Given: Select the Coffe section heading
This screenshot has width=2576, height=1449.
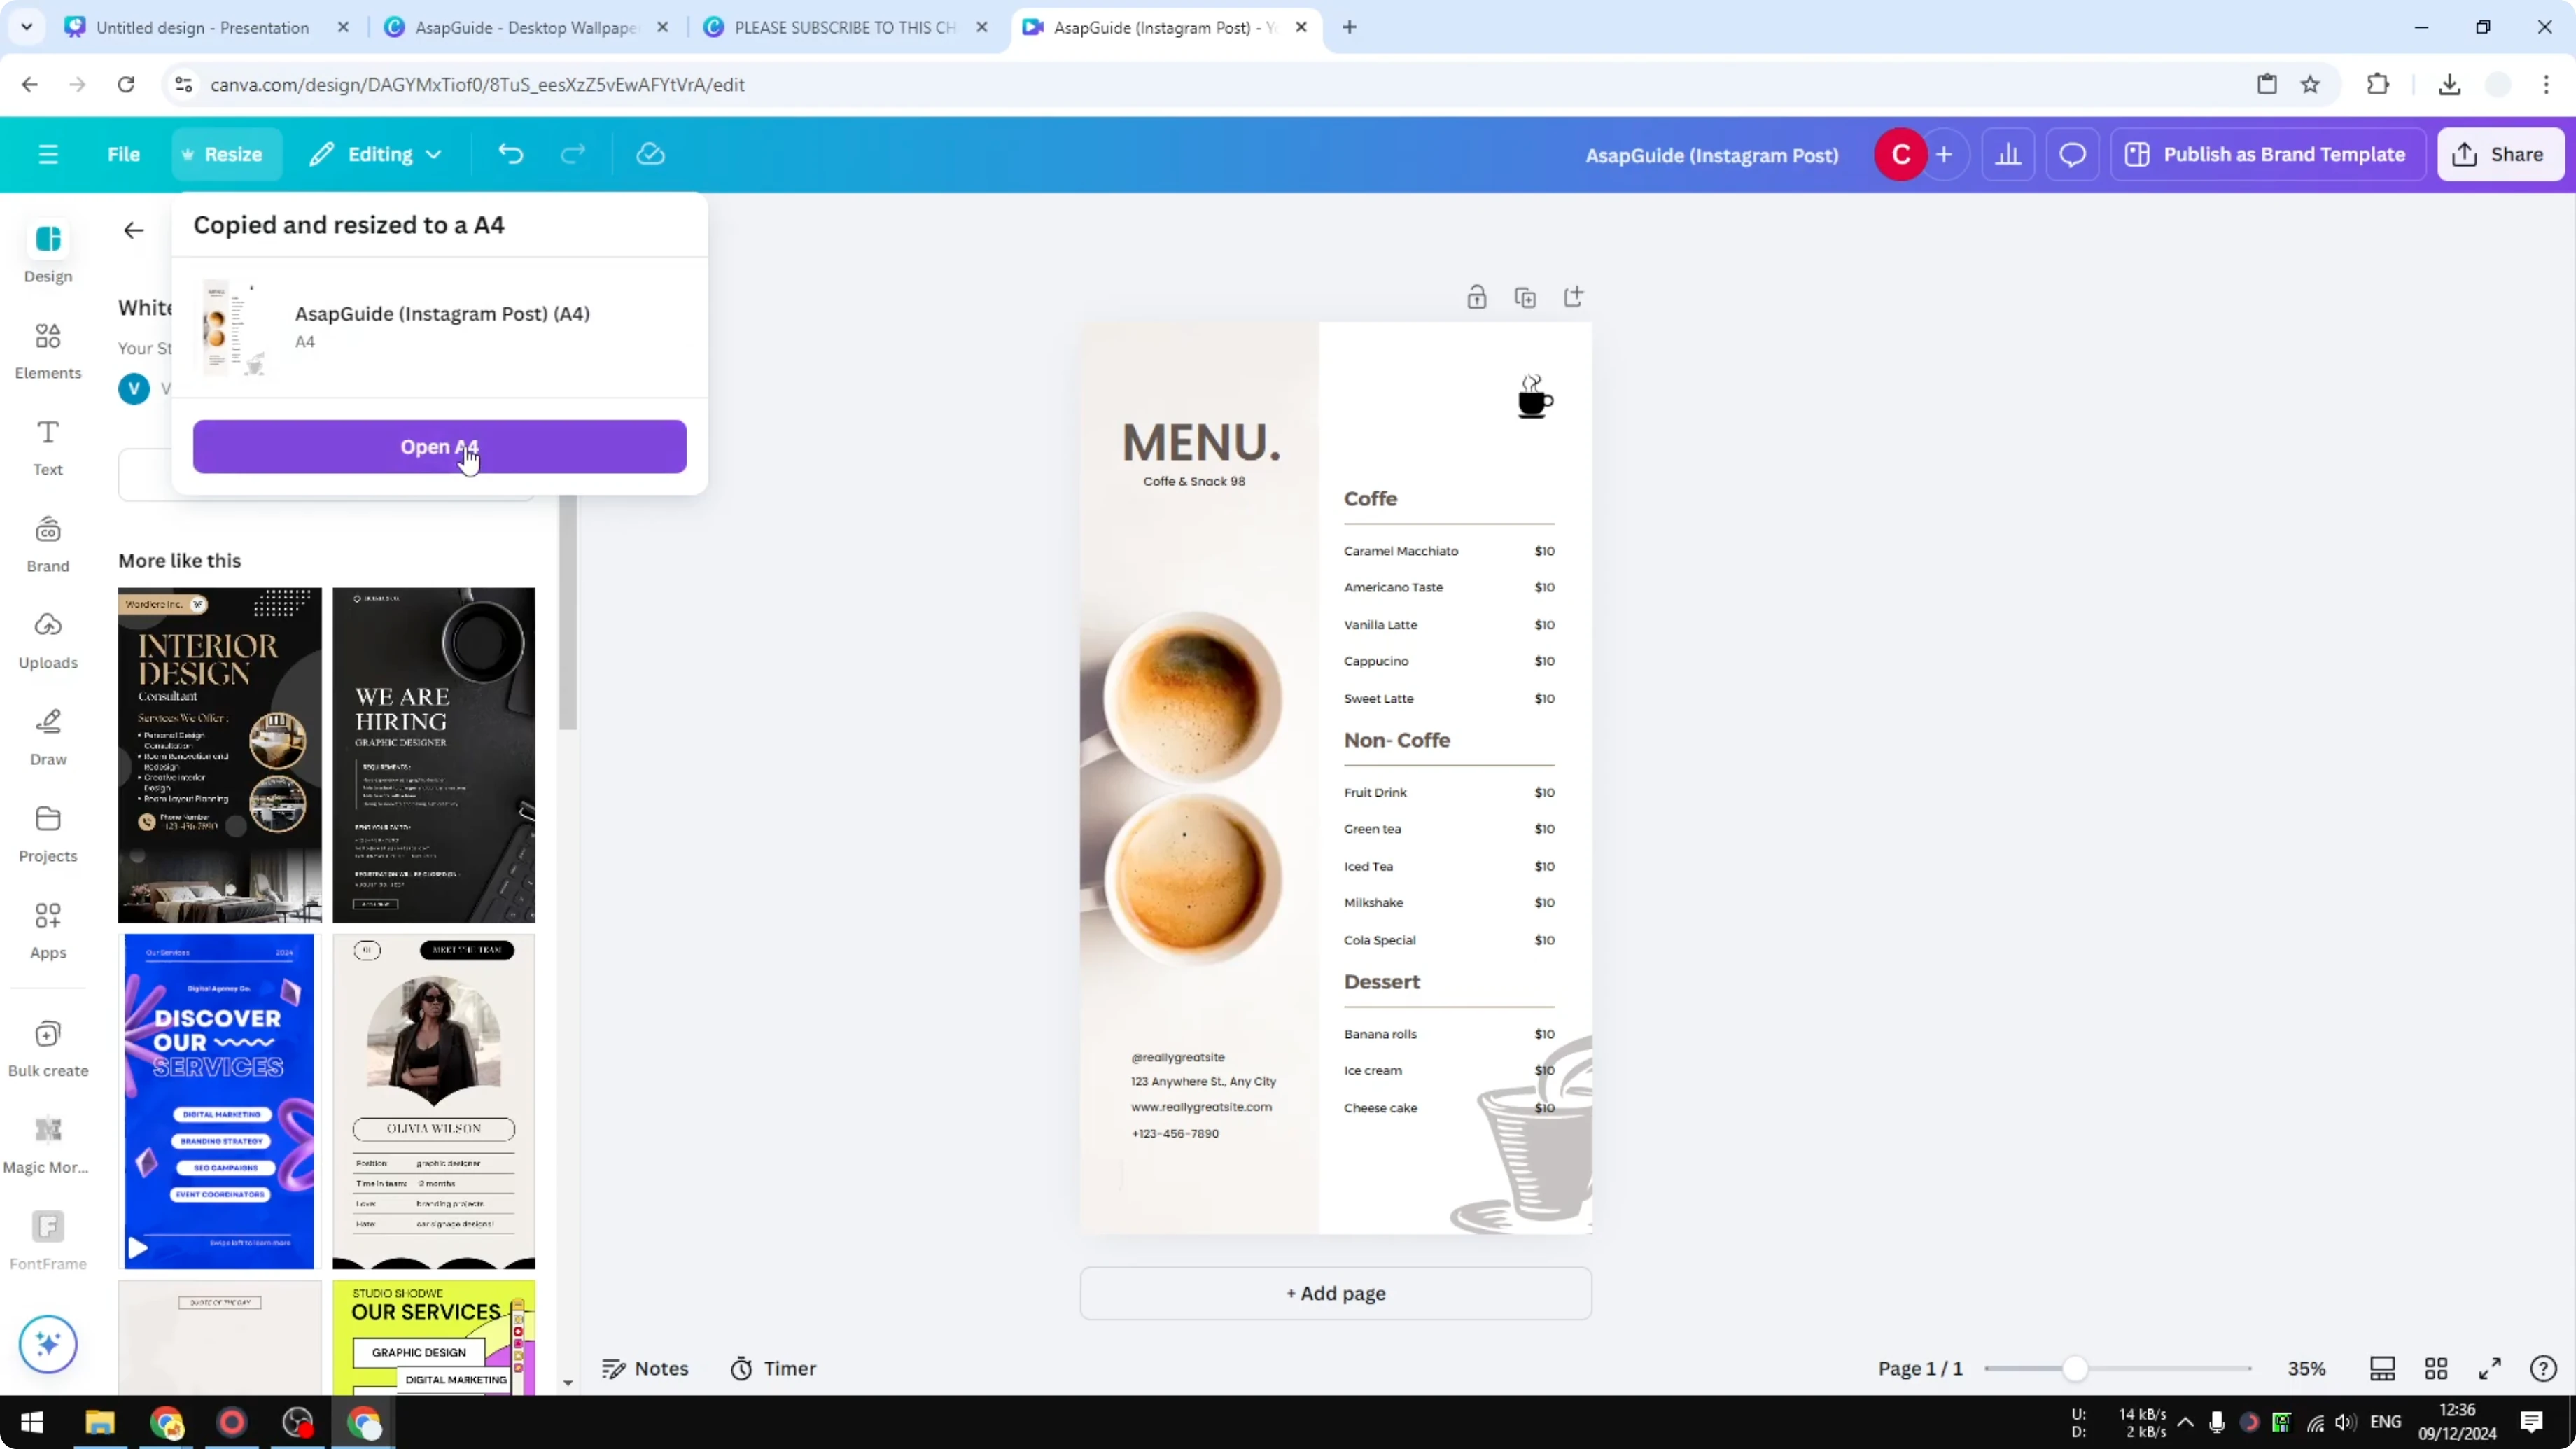Looking at the screenshot, I should coord(1370,498).
